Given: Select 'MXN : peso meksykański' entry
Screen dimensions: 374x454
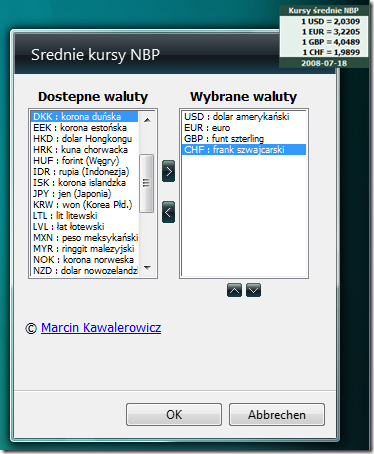Looking at the screenshot, I should click(84, 237).
